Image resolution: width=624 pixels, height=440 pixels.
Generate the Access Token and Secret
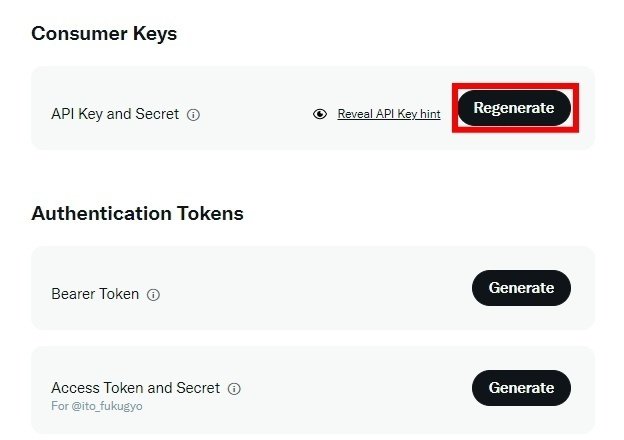pyautogui.click(x=521, y=387)
